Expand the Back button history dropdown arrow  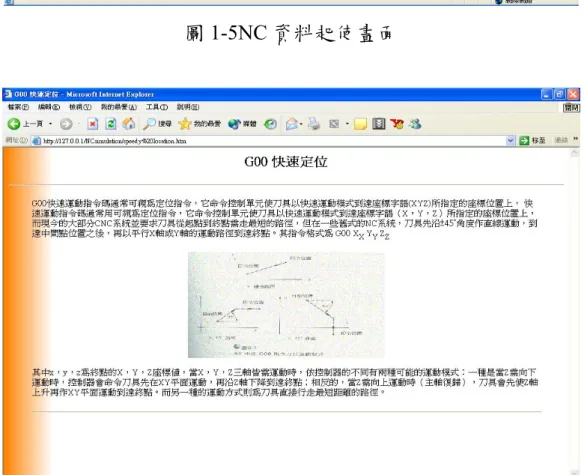click(50, 124)
